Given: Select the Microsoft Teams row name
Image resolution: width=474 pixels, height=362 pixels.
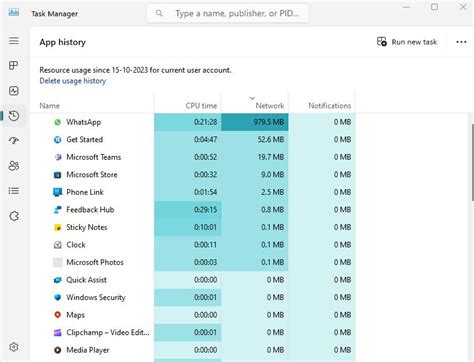Looking at the screenshot, I should [94, 157].
